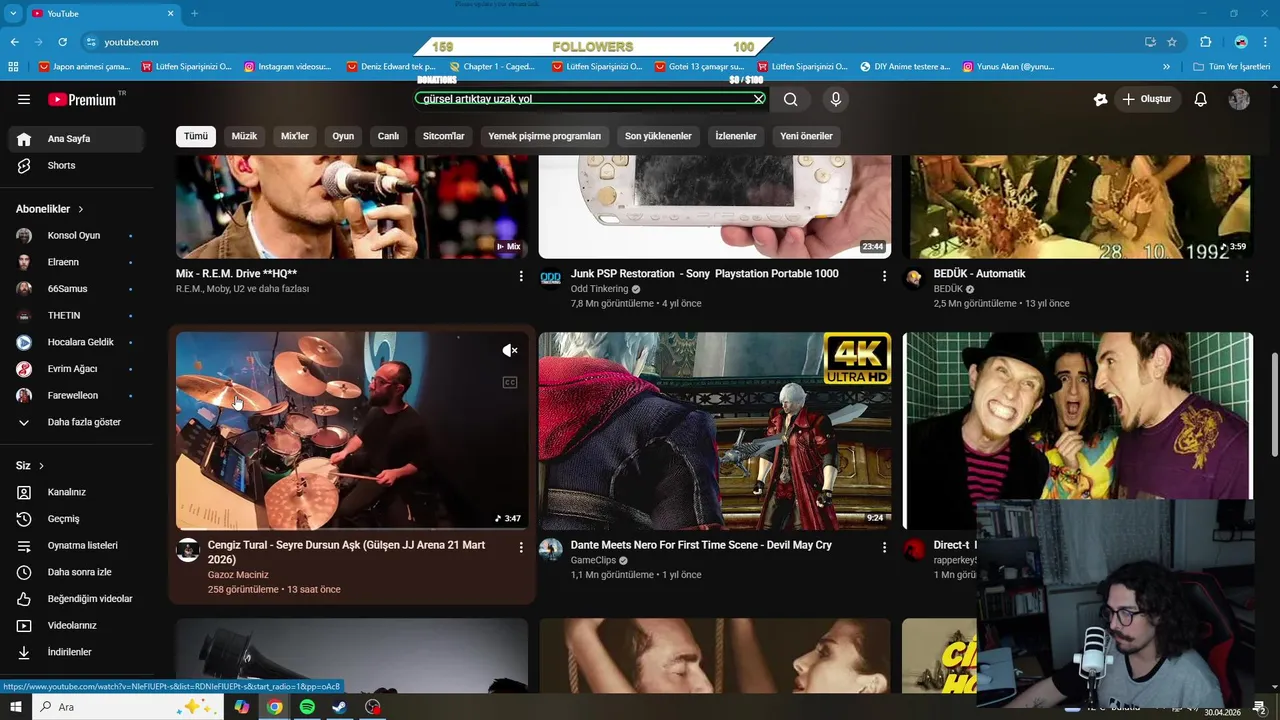
Task: Select the Müzik filter chip
Action: click(244, 136)
